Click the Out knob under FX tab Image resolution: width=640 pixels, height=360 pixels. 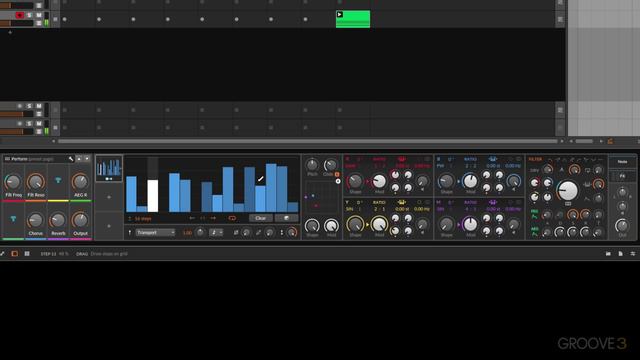click(622, 226)
